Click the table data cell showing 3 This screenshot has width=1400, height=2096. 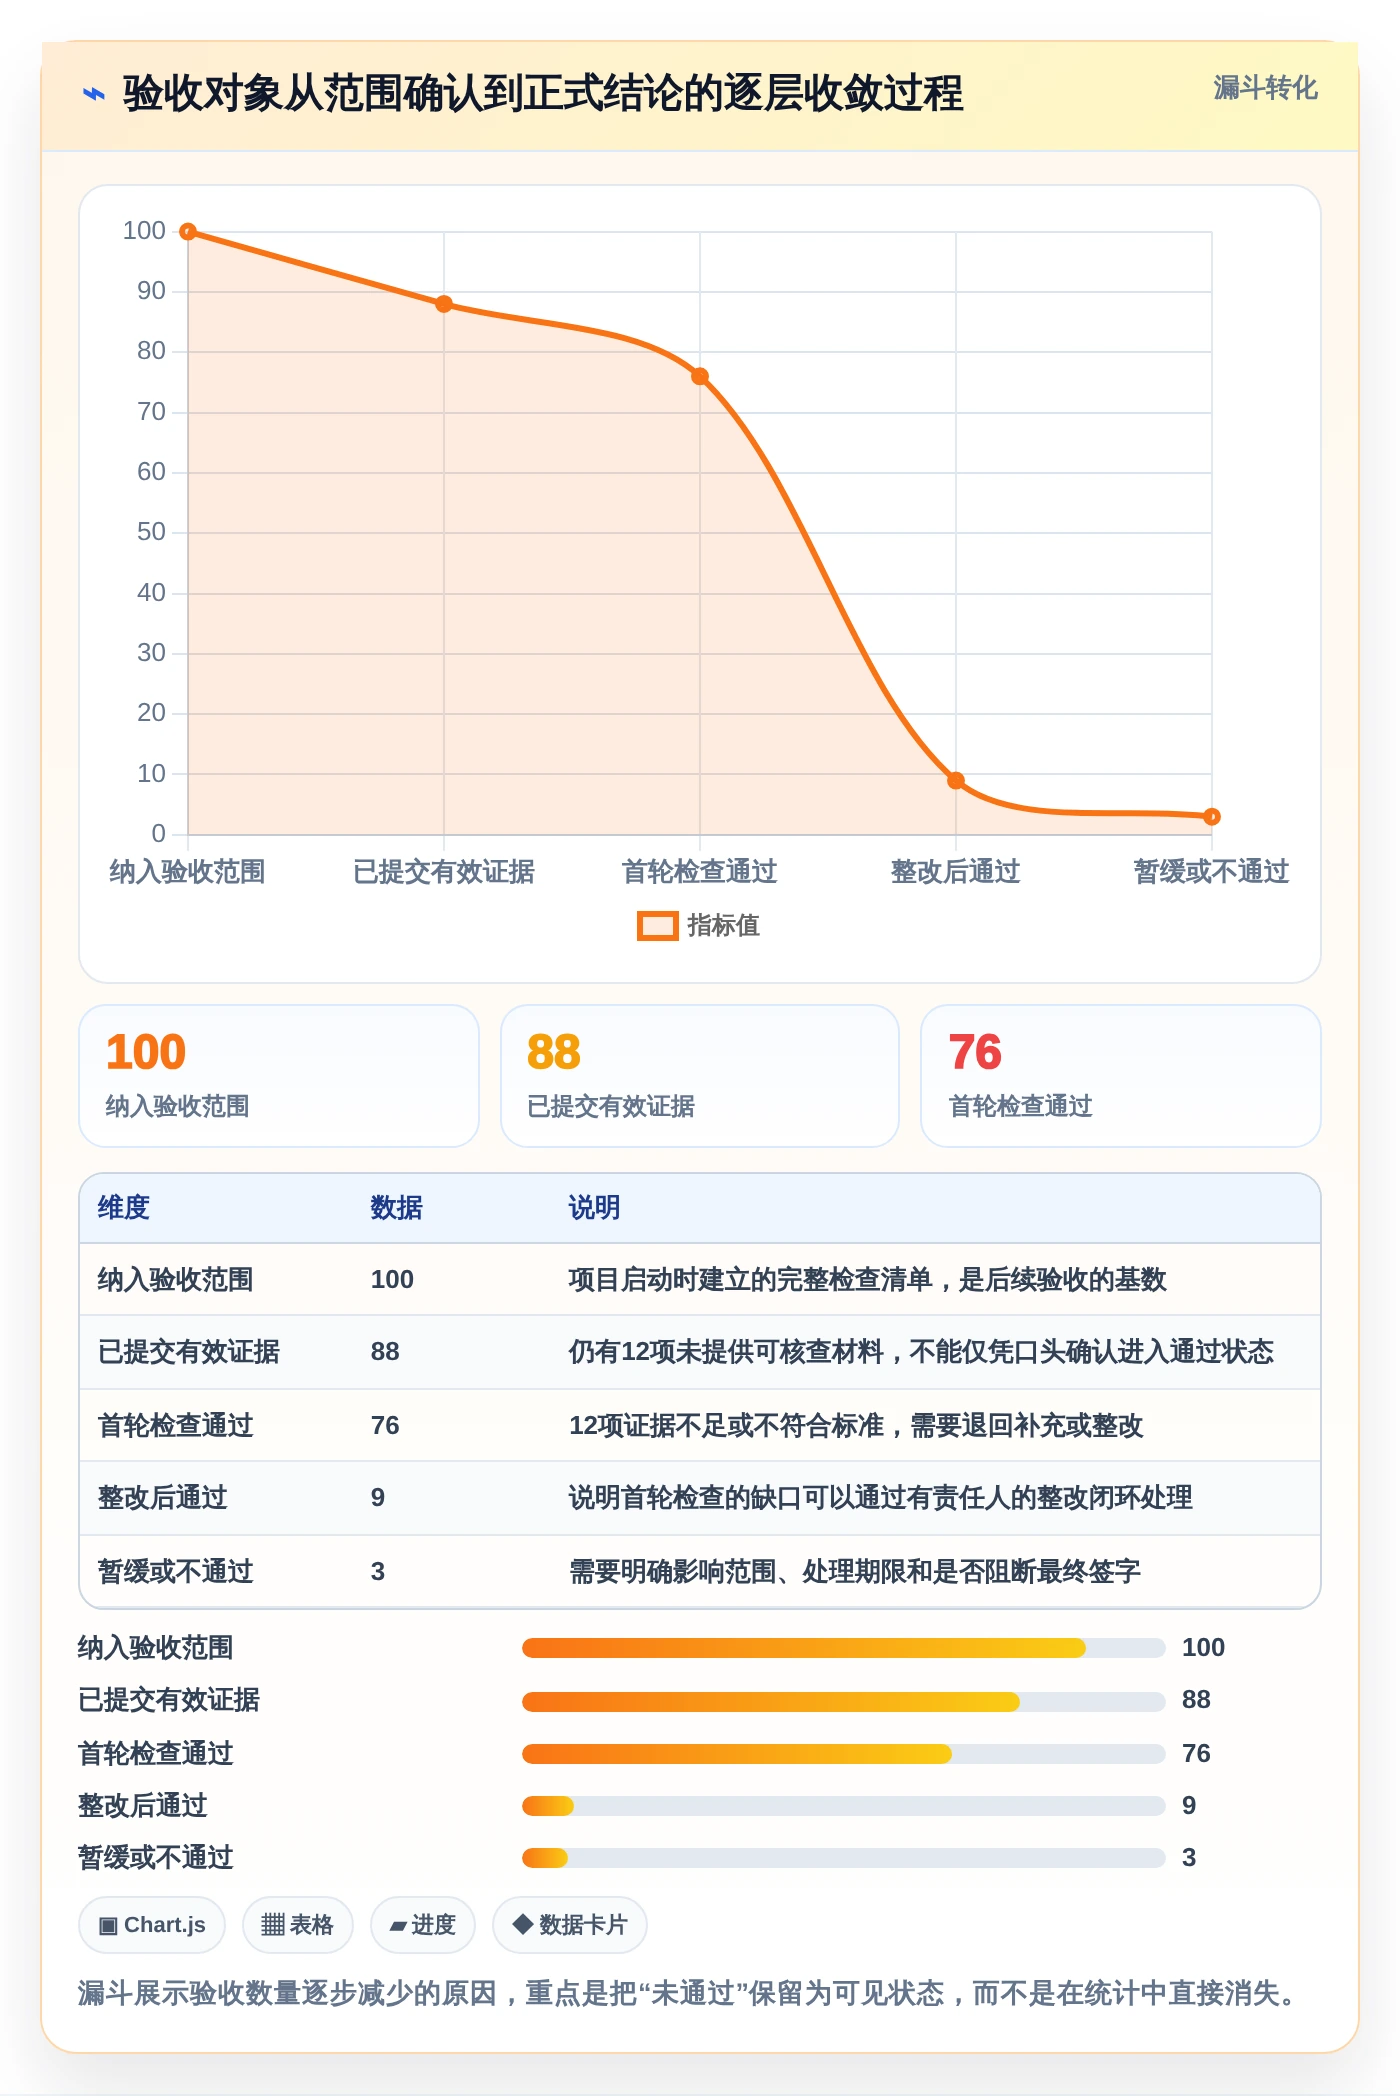point(378,1572)
